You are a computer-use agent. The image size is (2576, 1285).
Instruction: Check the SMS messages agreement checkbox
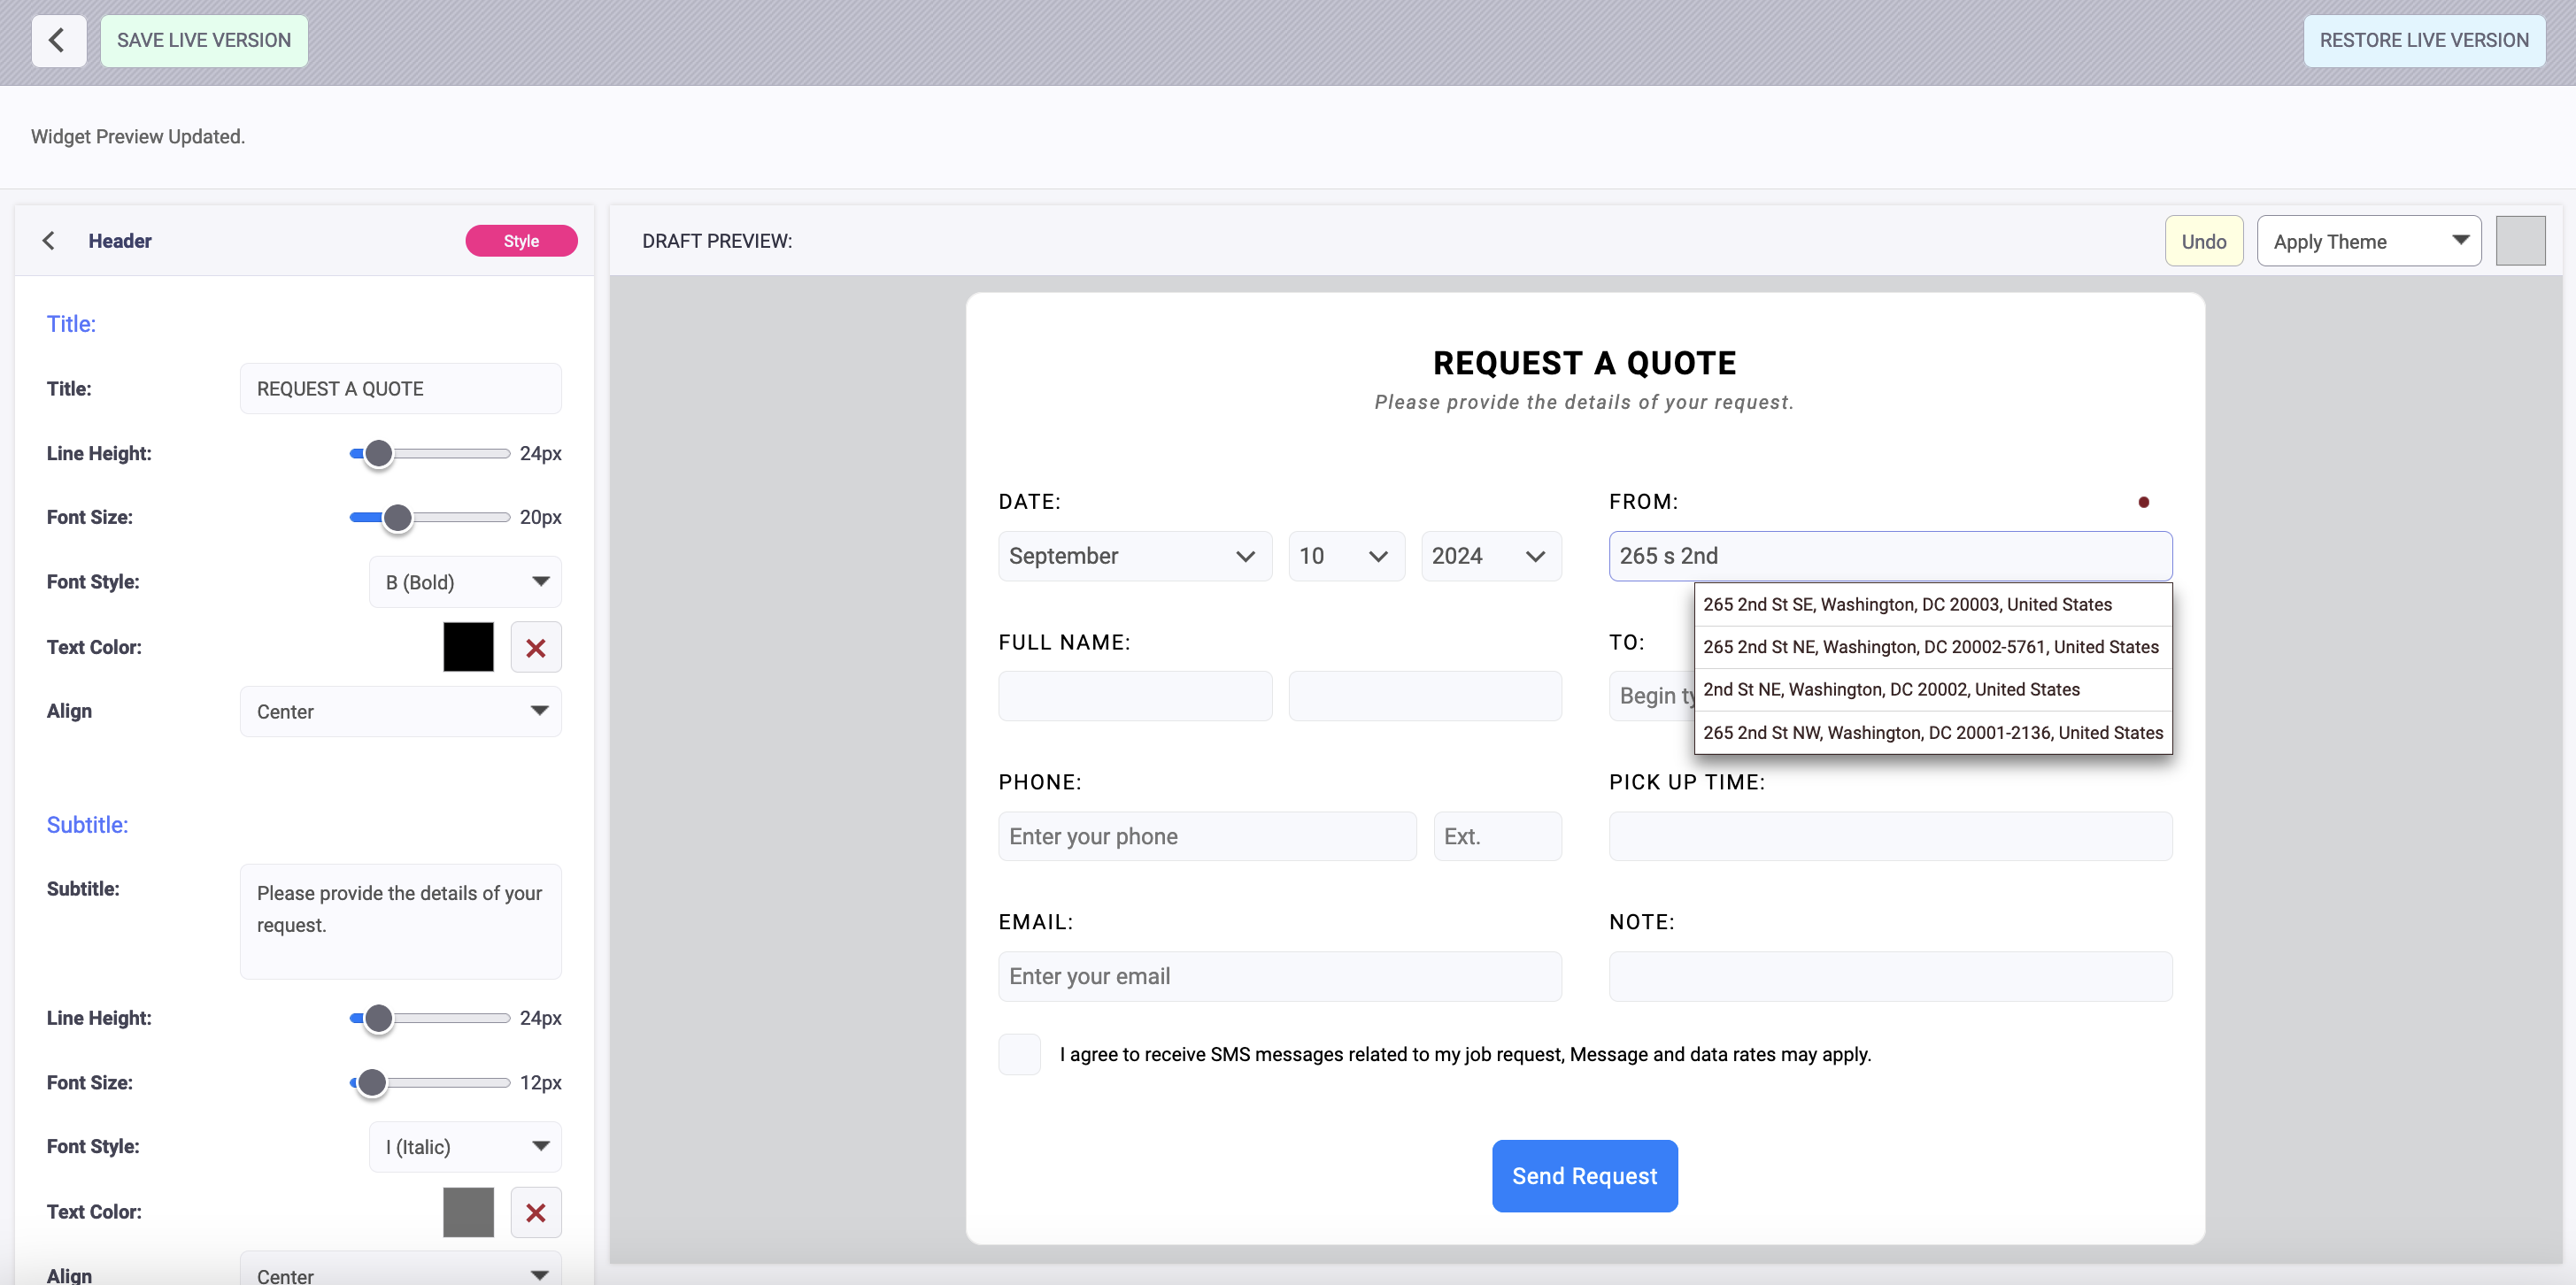click(1019, 1054)
